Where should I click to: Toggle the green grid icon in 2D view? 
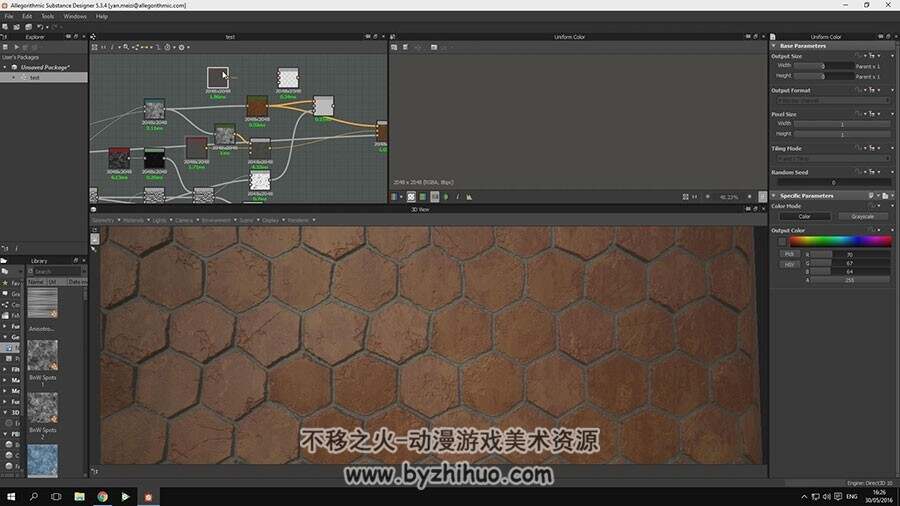point(422,197)
